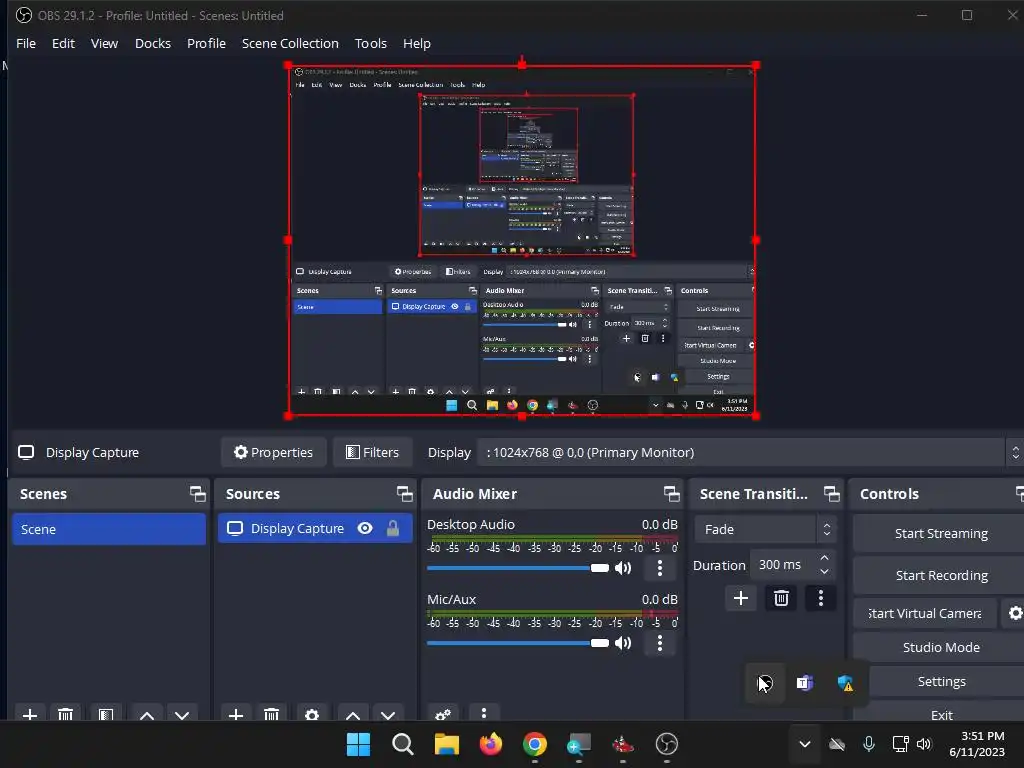Screen dimensions: 1024x768
Task: Click Windows Security tray icon
Action: click(x=845, y=683)
